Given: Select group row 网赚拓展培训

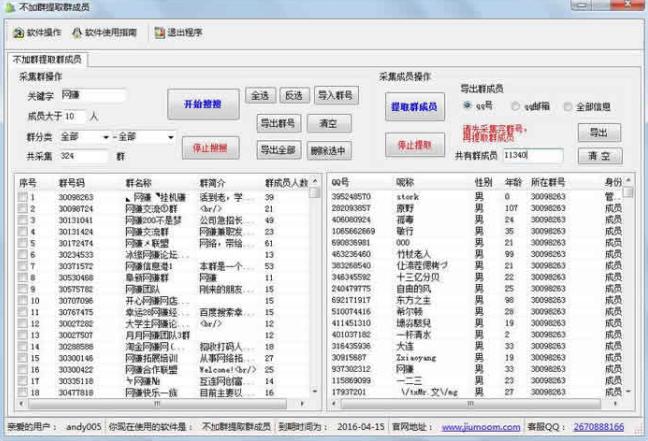Looking at the screenshot, I should coord(164,358).
